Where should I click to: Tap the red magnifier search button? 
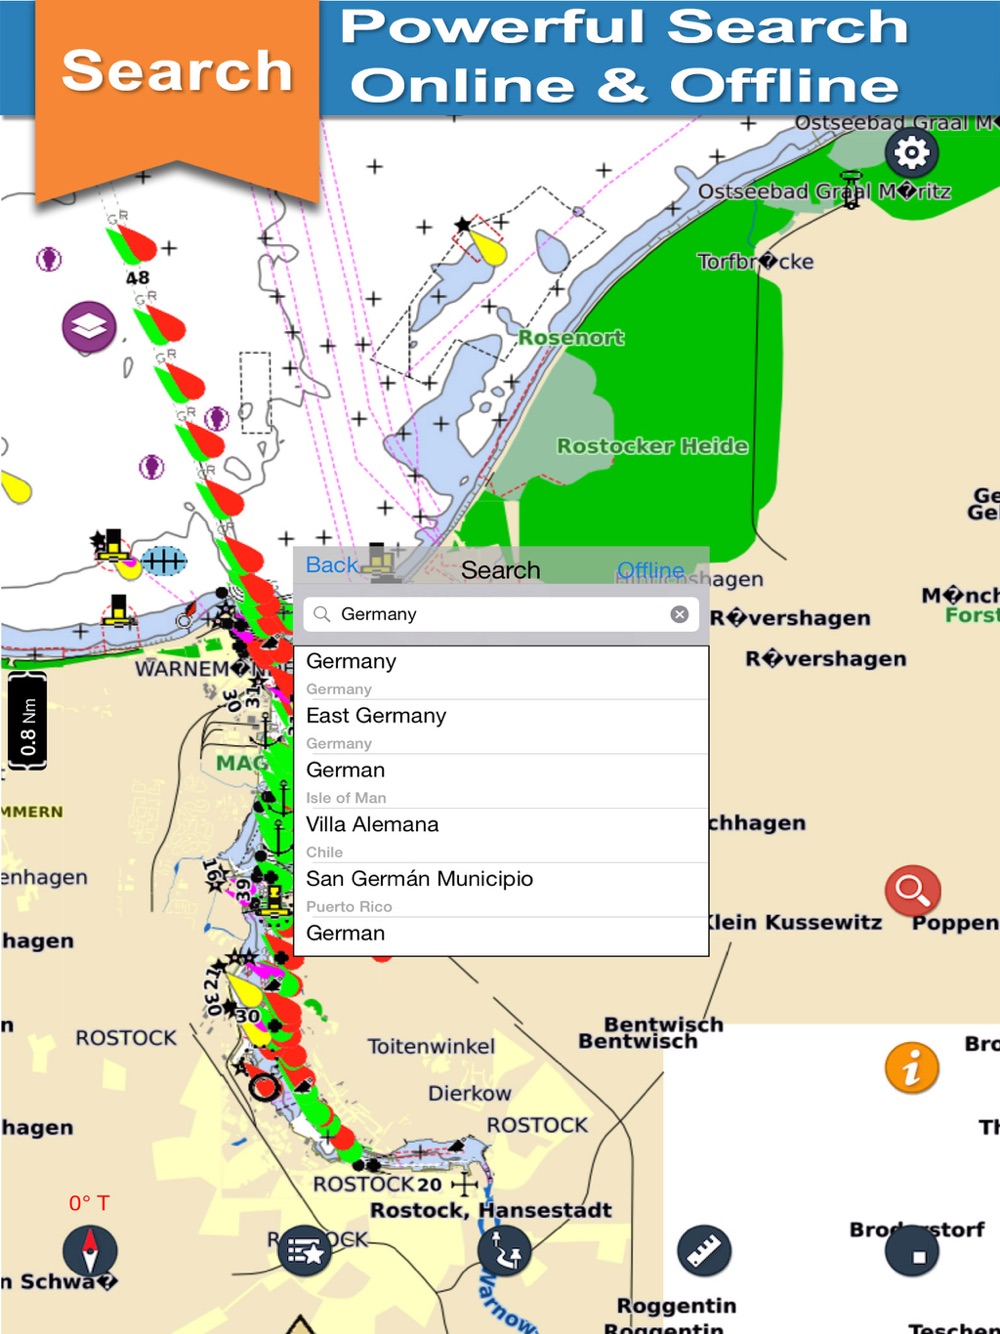coord(912,890)
